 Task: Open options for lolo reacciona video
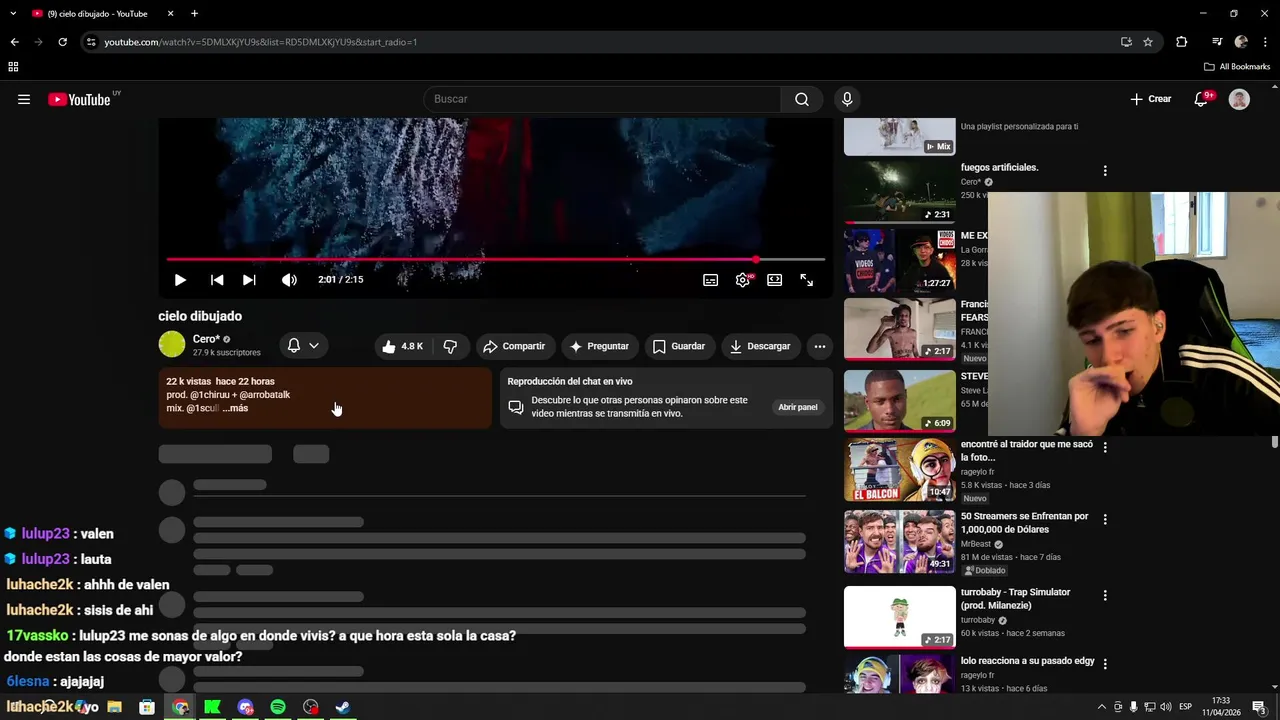1105,664
